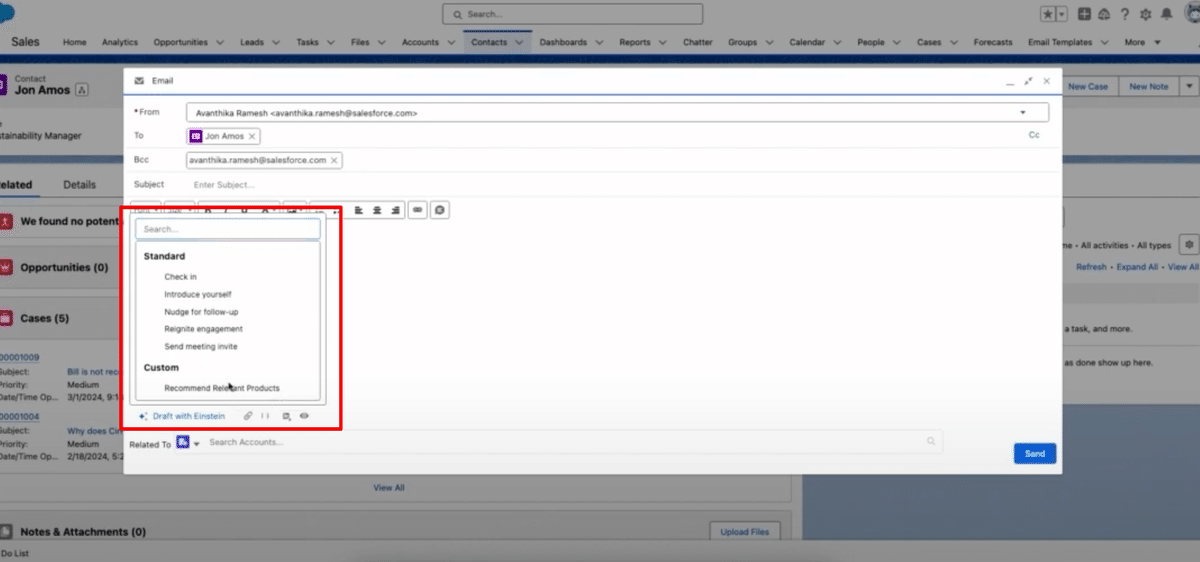Viewport: 1200px width, 562px height.
Task: Open the activity filter gear icon
Action: pyautogui.click(x=1188, y=244)
